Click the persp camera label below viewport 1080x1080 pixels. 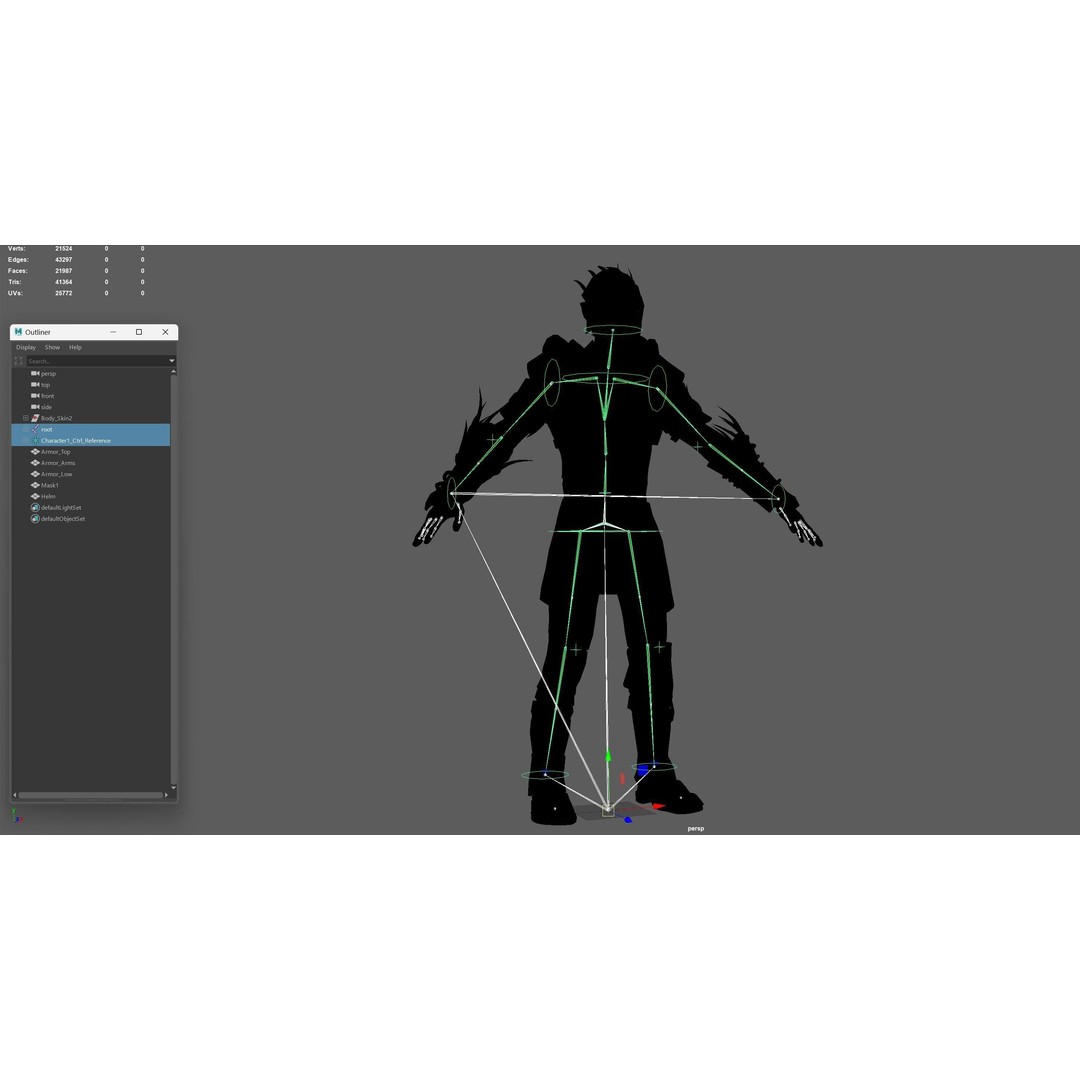tap(696, 829)
